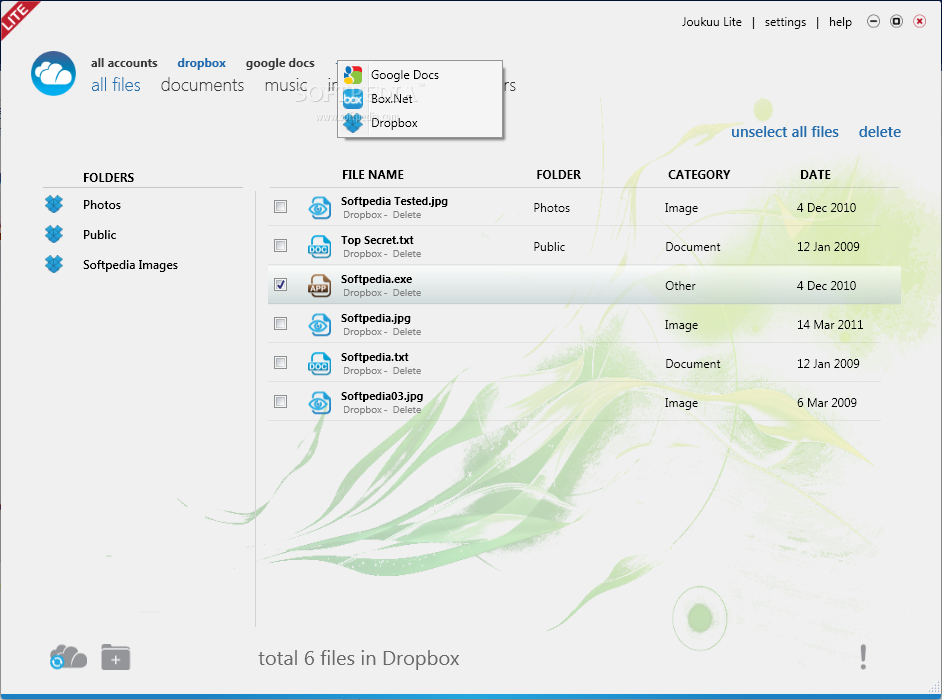Select the Softpedia Tested.jpg file name
Screen dimensions: 942x700
coord(394,201)
